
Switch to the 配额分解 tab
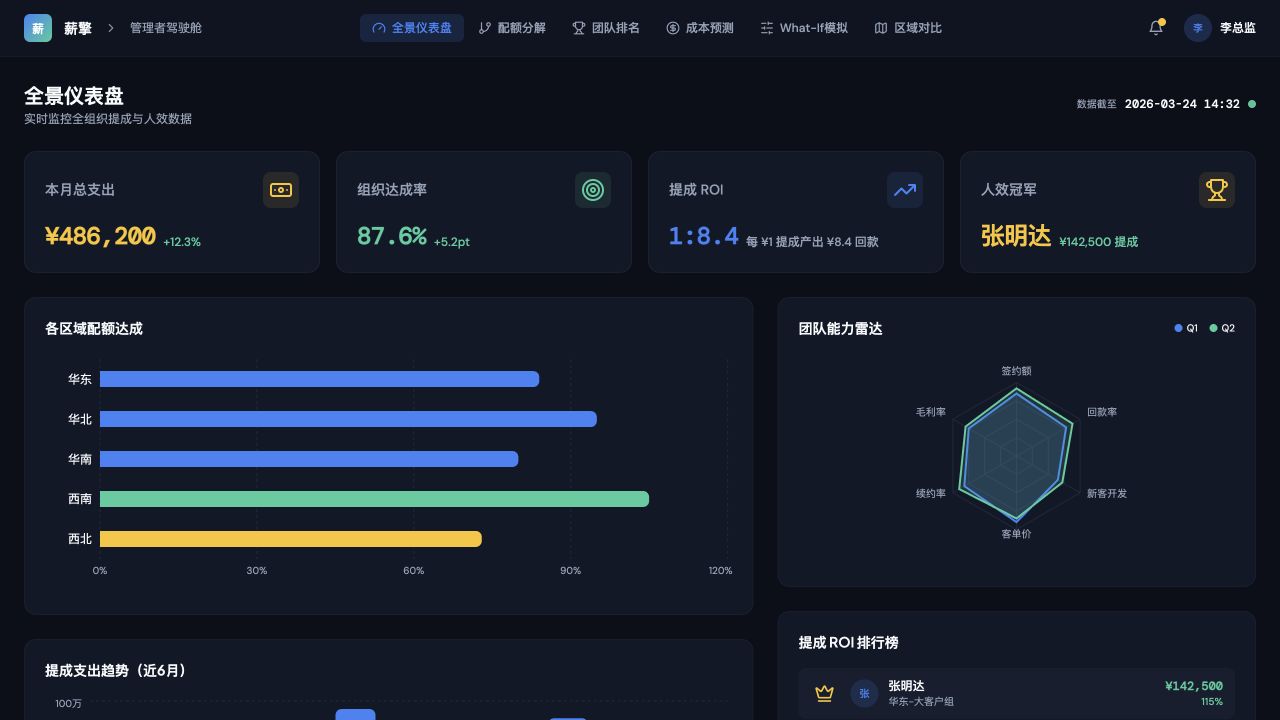pyautogui.click(x=512, y=28)
